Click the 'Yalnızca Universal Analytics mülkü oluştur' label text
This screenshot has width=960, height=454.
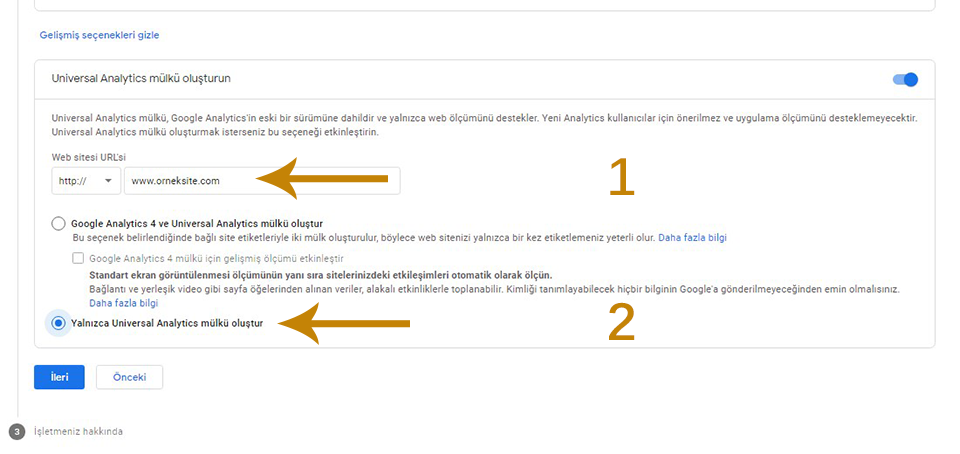click(x=167, y=324)
